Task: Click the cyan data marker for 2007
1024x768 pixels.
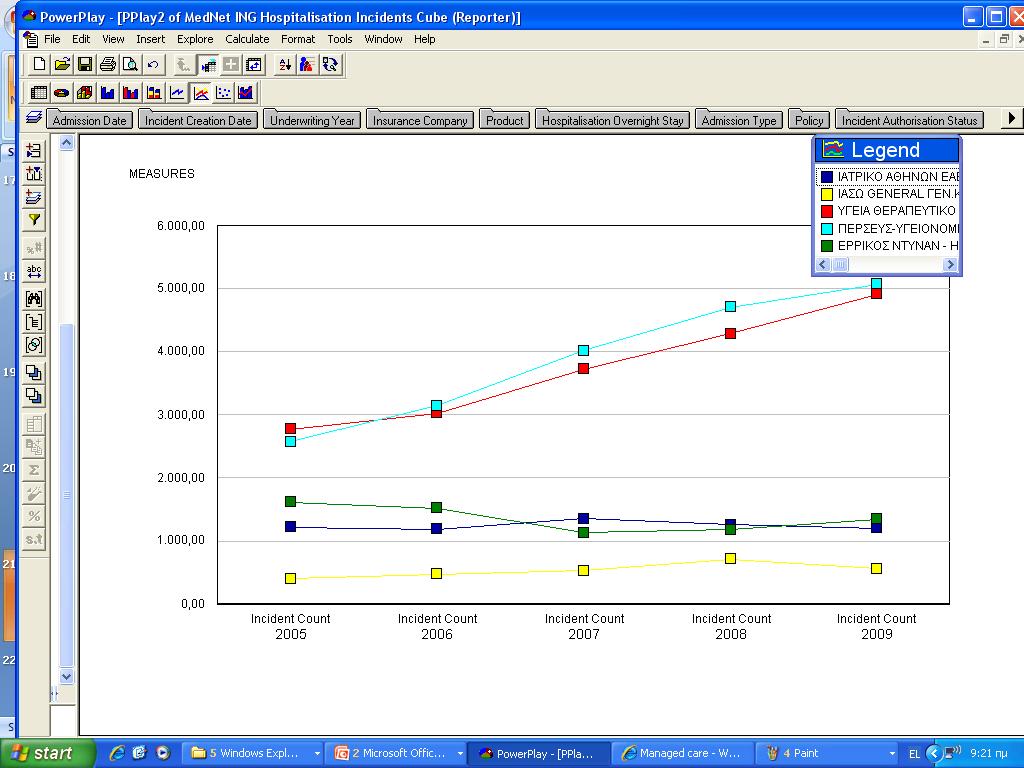Action: pyautogui.click(x=583, y=351)
